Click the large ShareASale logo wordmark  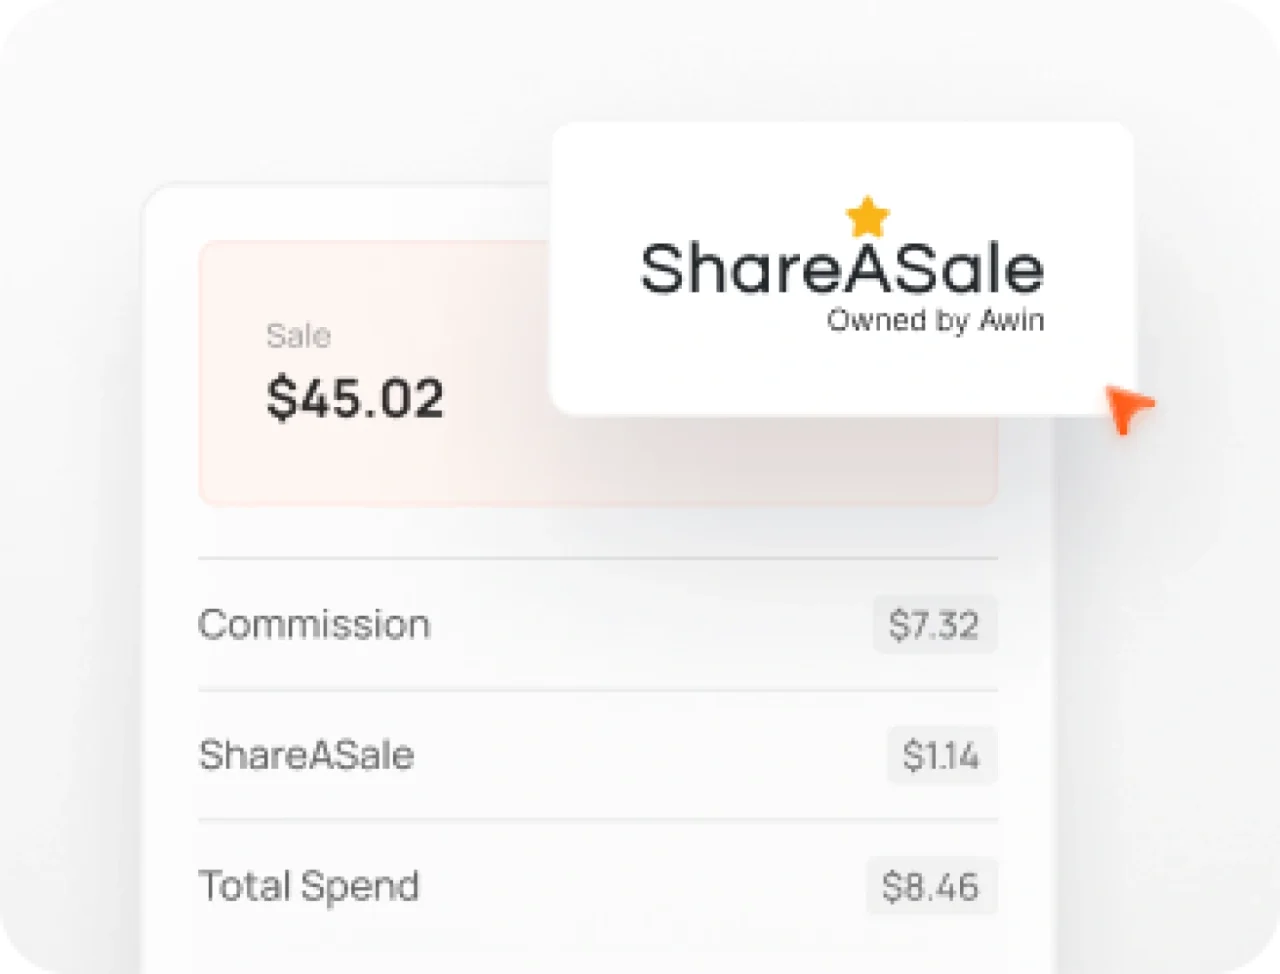(841, 268)
